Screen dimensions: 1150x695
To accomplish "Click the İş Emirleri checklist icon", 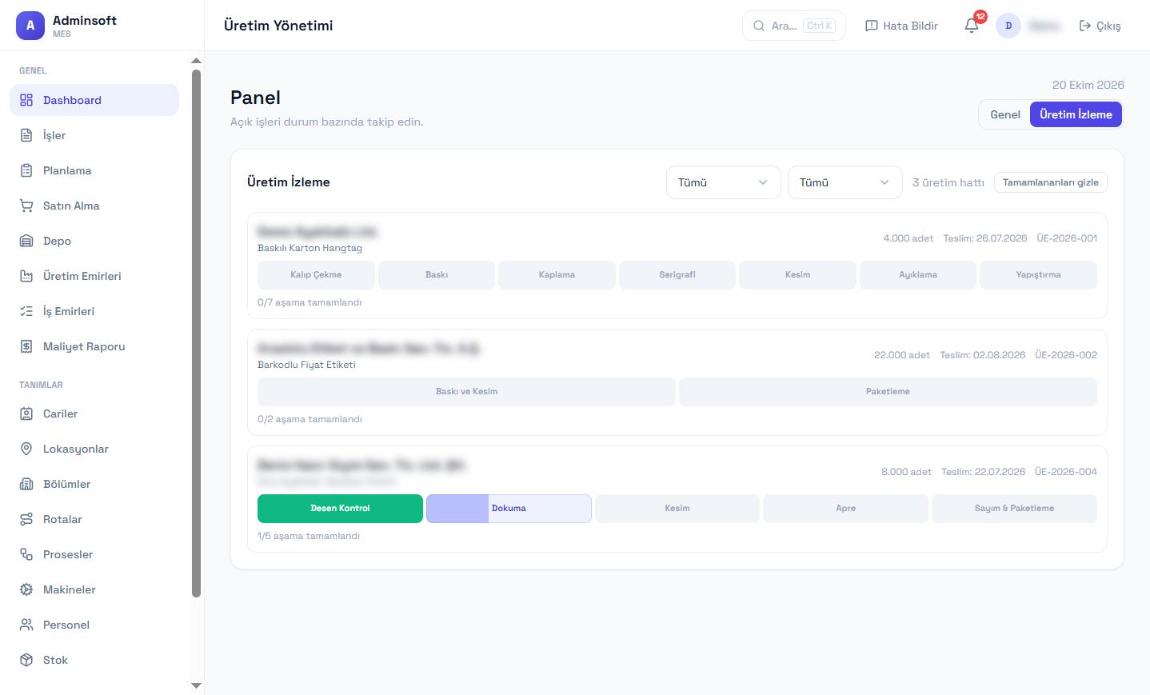I will 26,311.
